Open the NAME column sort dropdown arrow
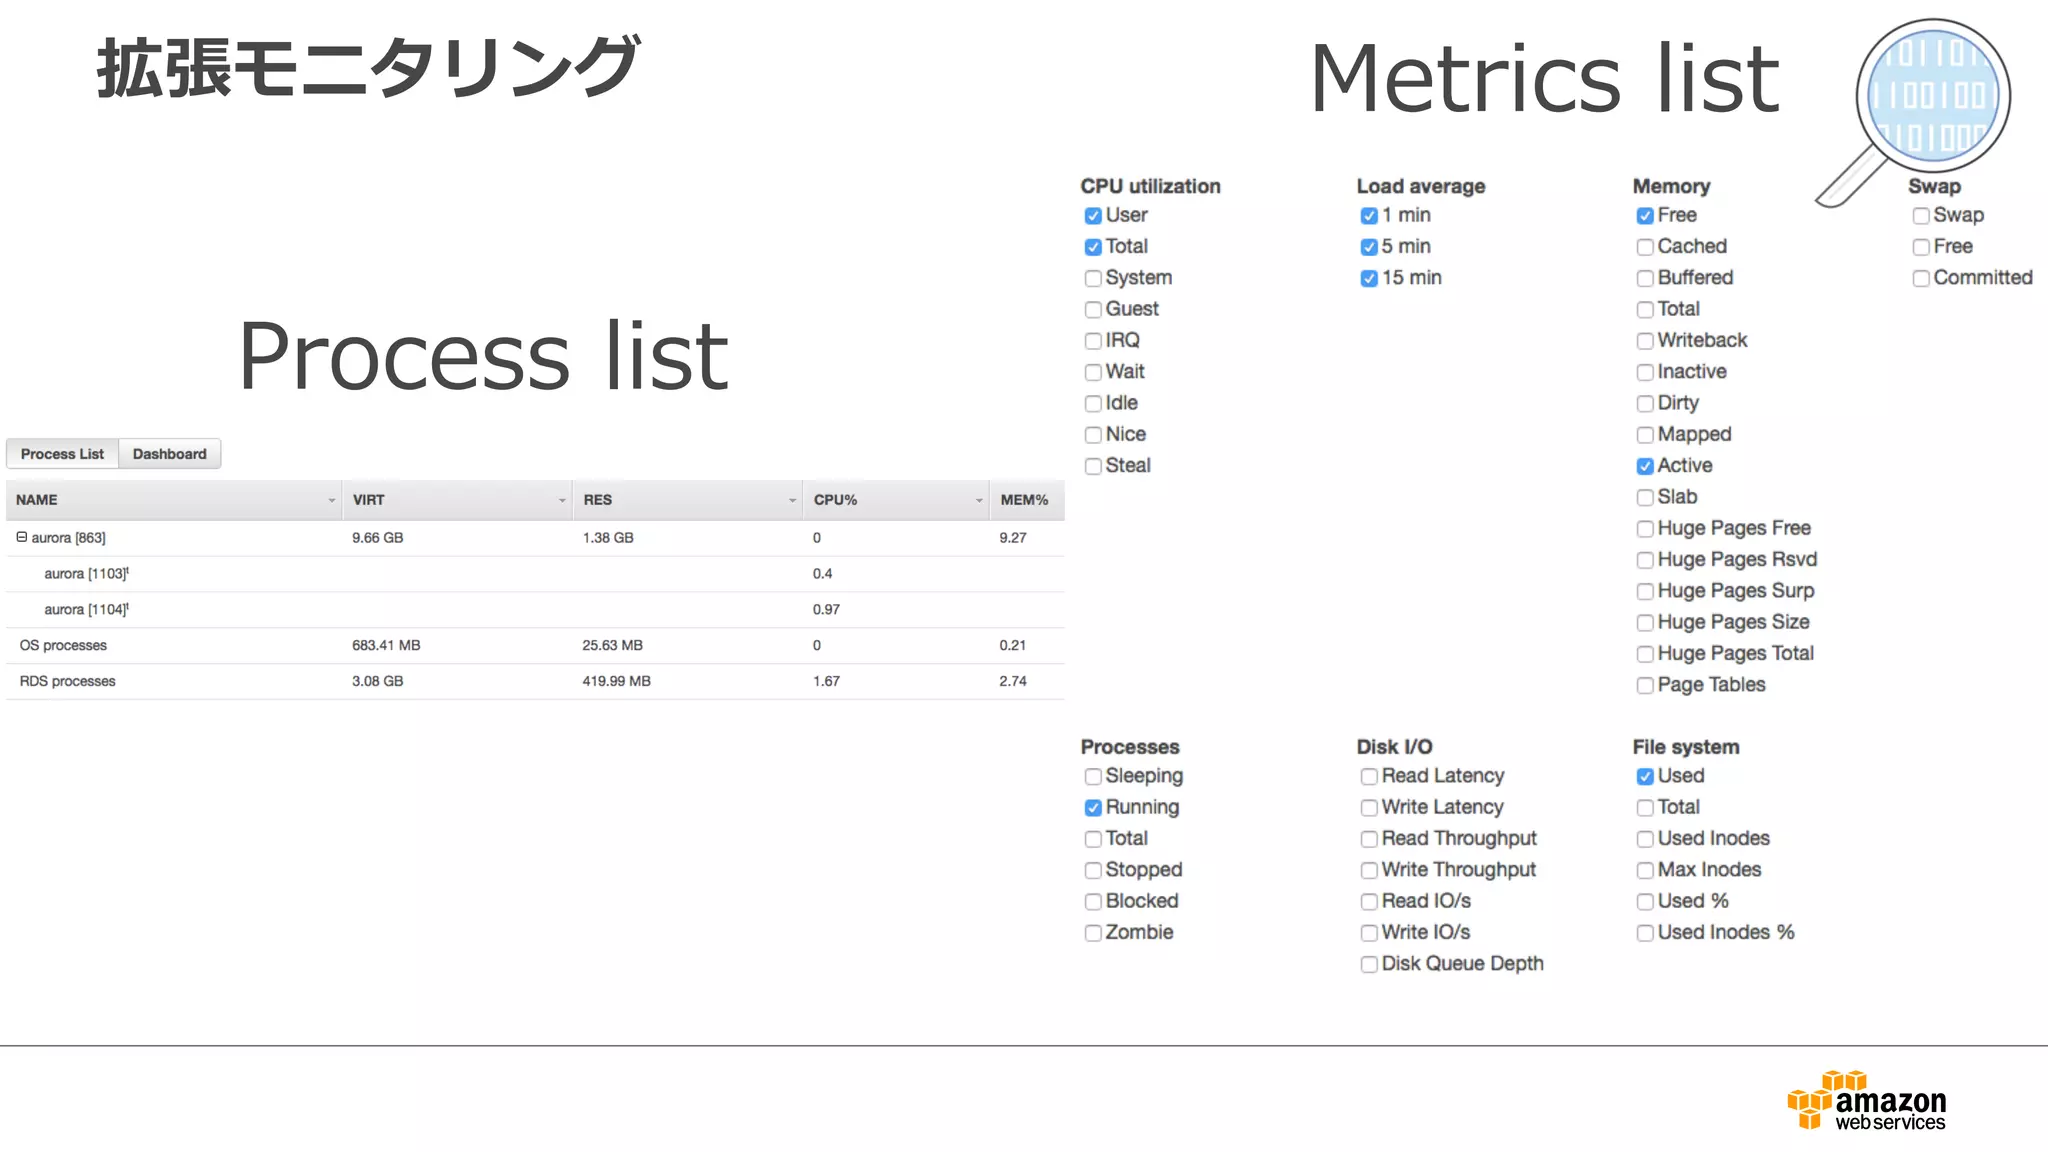The width and height of the screenshot is (2048, 1152). pyautogui.click(x=331, y=500)
